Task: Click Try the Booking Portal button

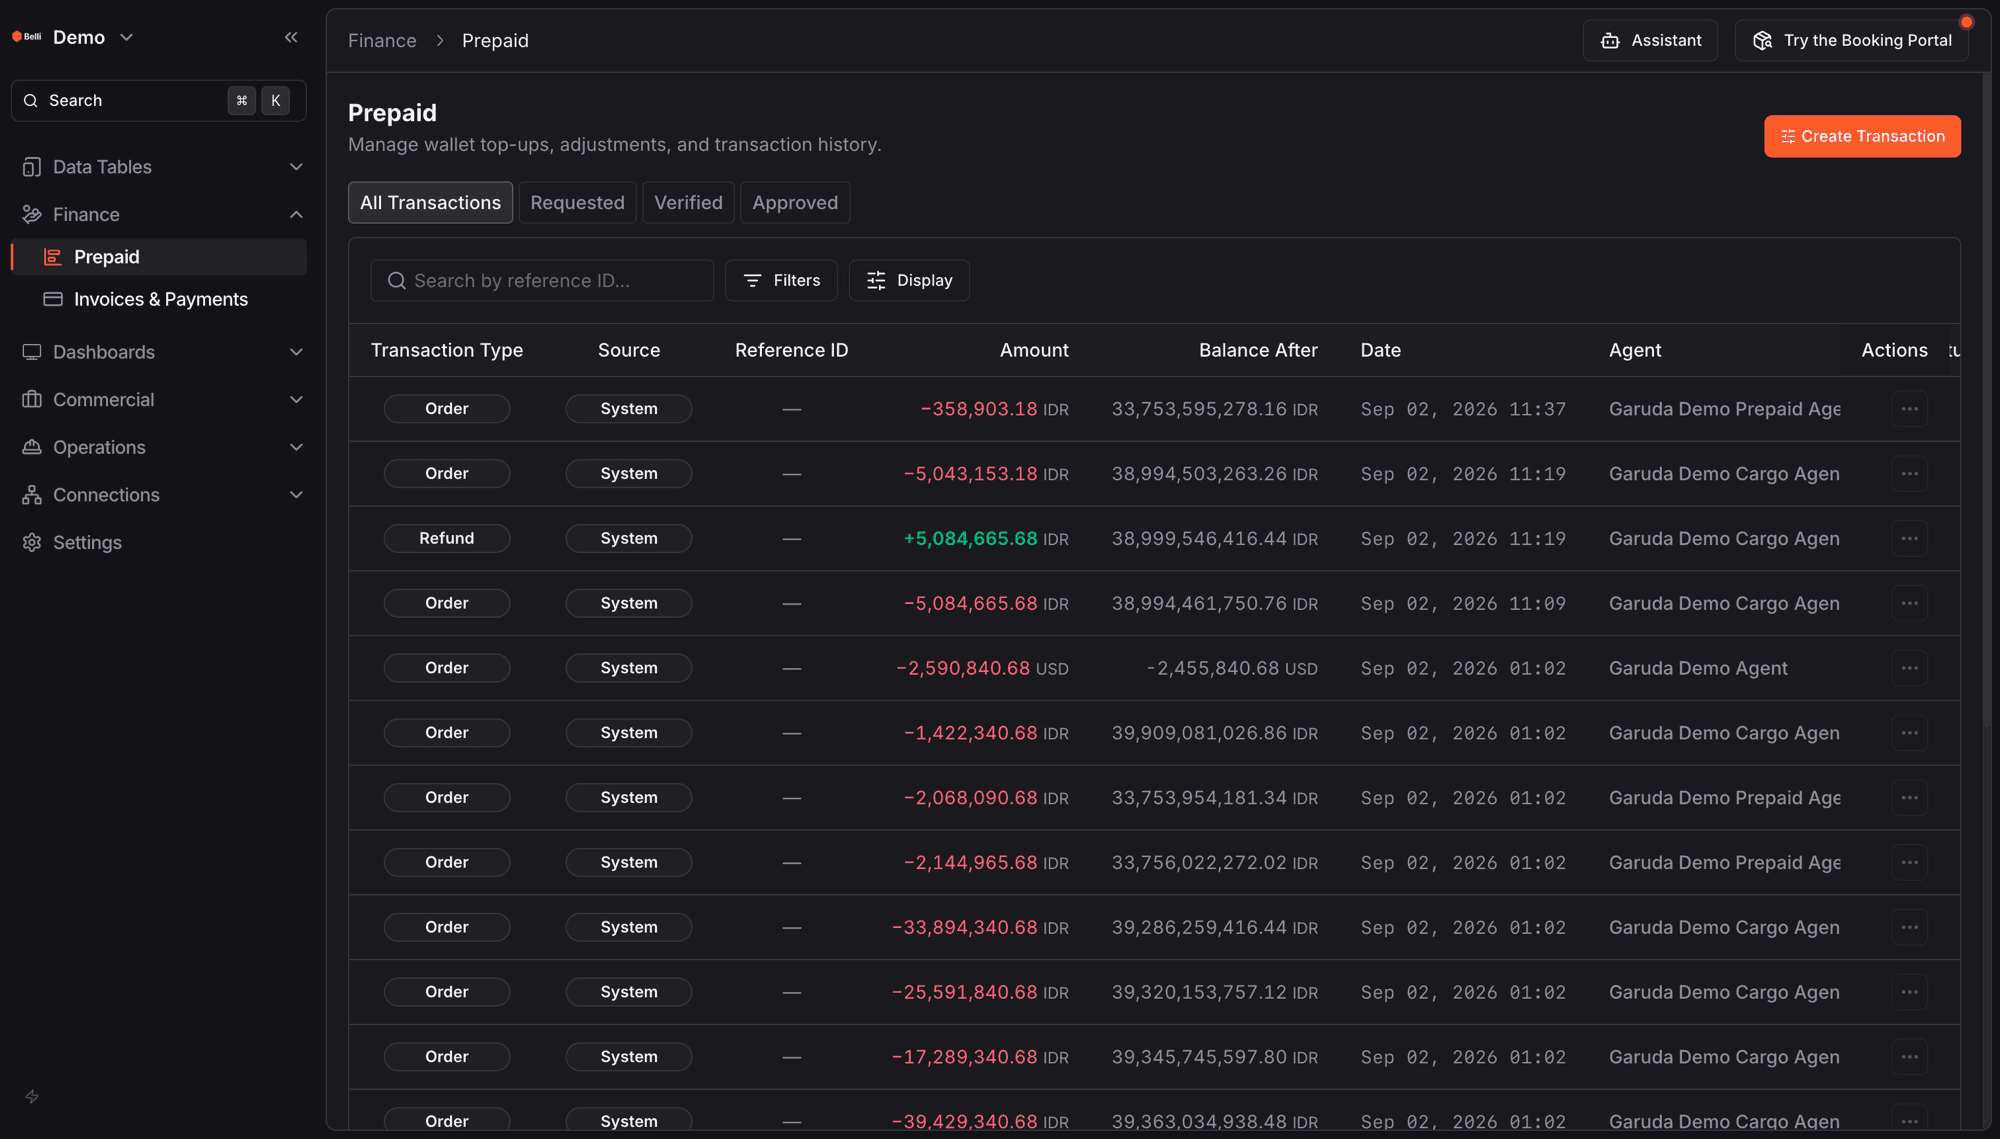Action: click(1851, 40)
